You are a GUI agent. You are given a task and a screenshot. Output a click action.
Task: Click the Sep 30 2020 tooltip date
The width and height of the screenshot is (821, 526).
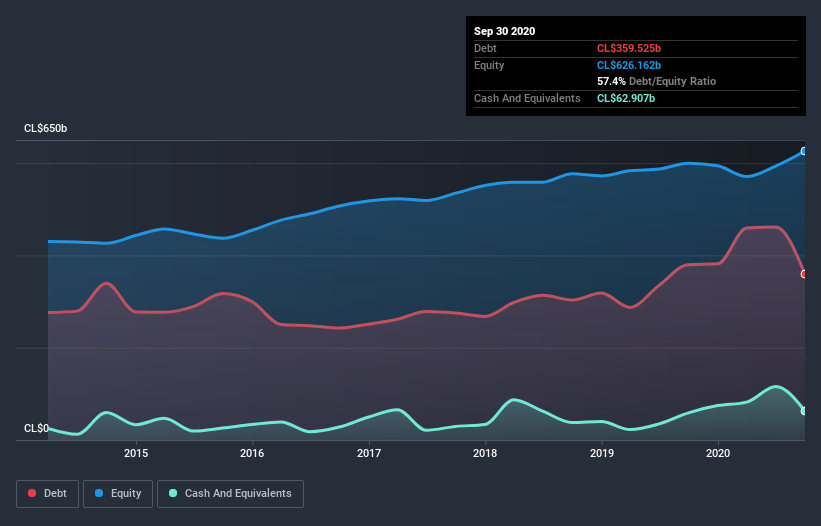click(505, 31)
